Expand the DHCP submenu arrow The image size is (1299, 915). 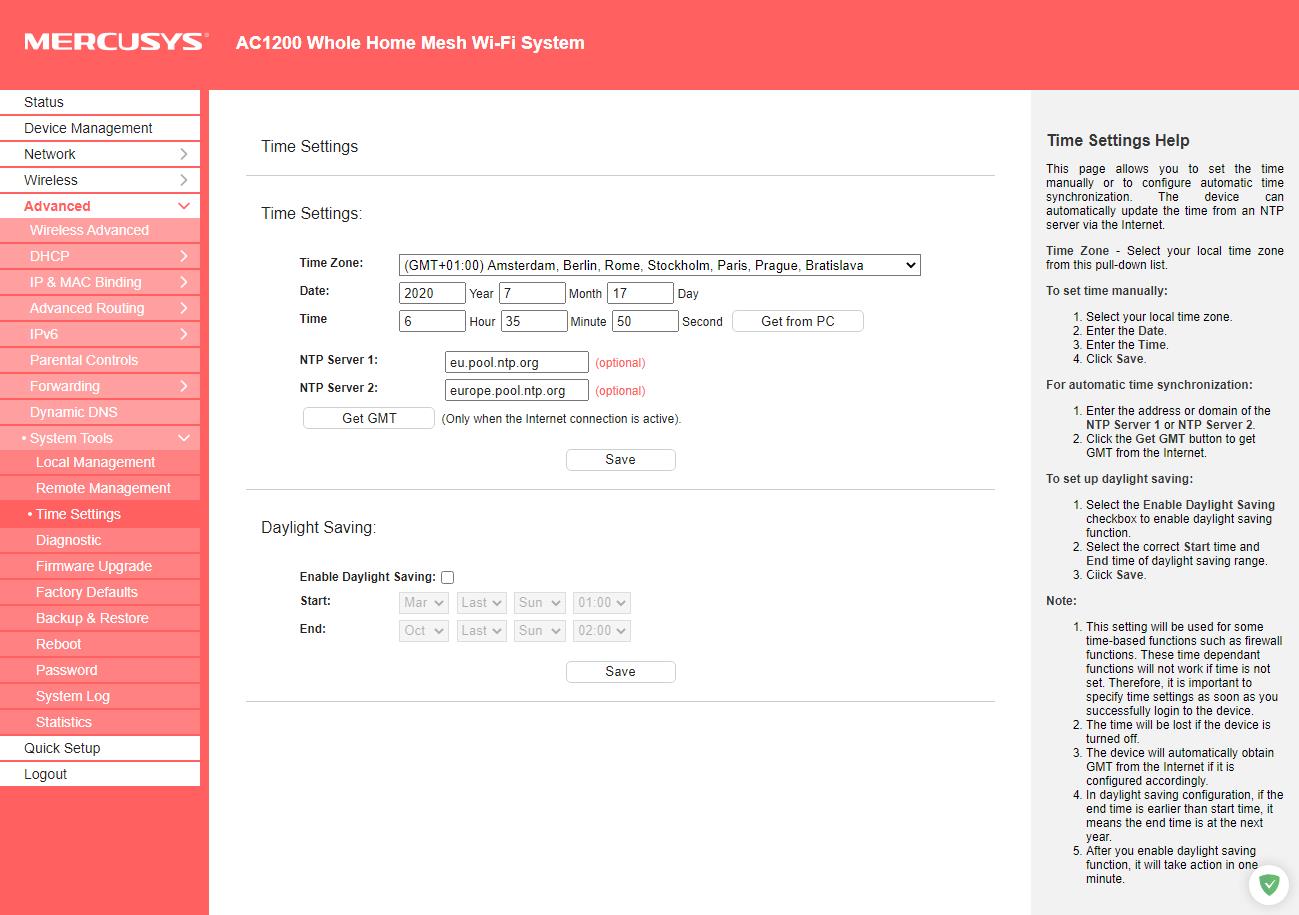pyautogui.click(x=184, y=256)
